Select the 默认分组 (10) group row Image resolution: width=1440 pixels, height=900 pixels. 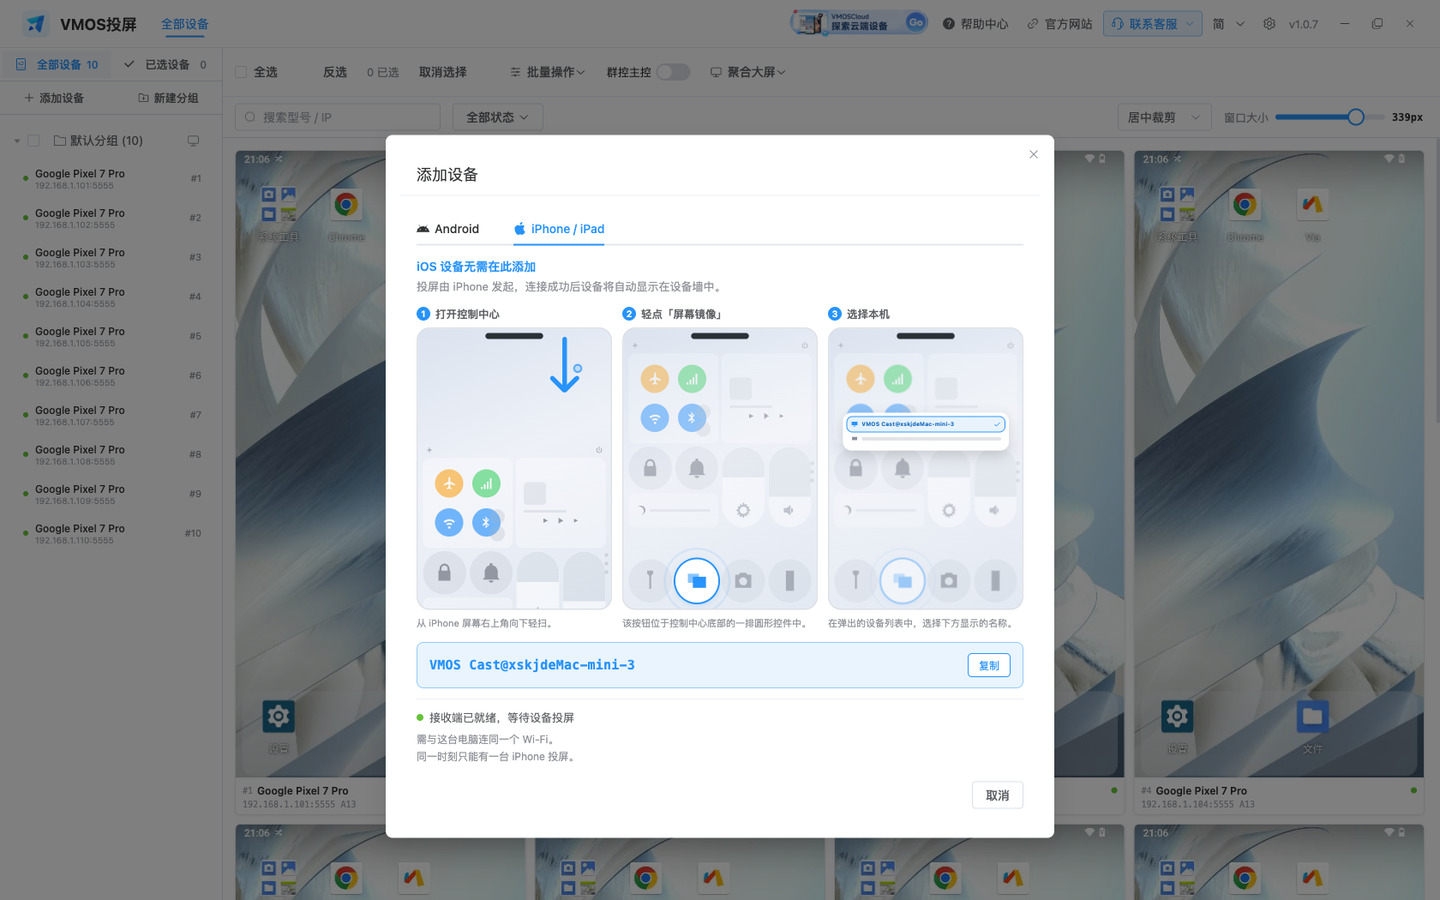111,141
